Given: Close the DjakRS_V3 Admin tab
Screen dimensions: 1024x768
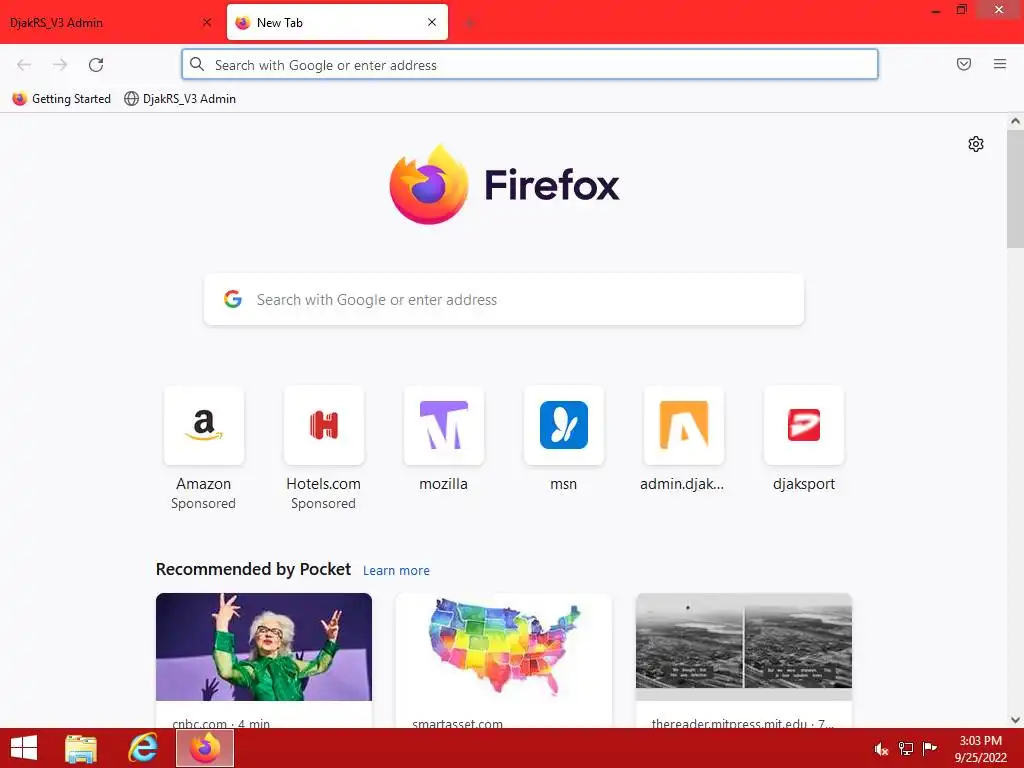Looking at the screenshot, I should (207, 22).
